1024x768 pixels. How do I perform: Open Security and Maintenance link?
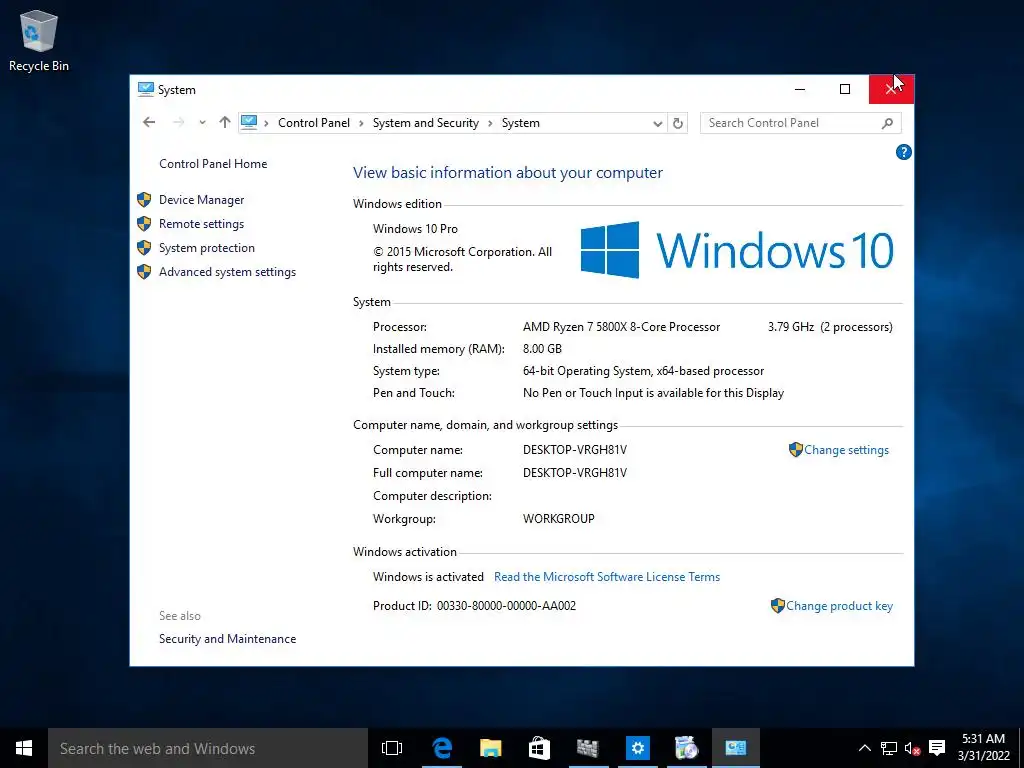click(227, 639)
